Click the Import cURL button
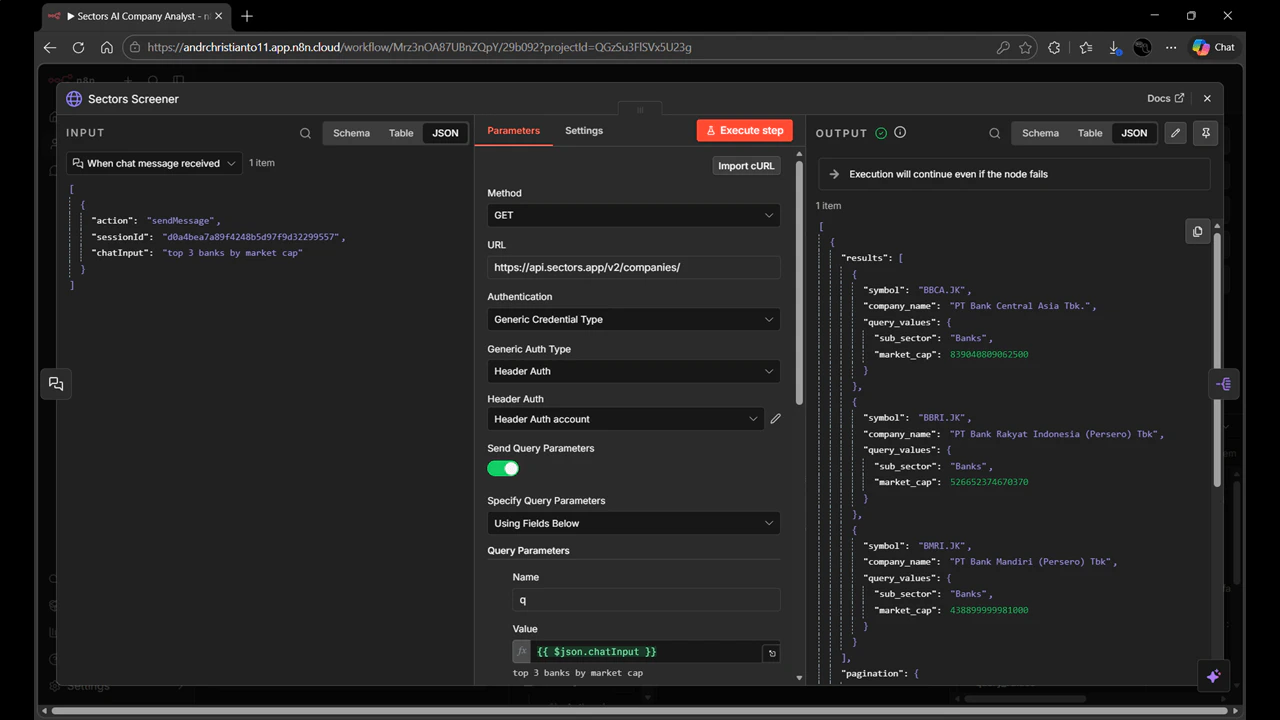The width and height of the screenshot is (1280, 720). [x=747, y=166]
